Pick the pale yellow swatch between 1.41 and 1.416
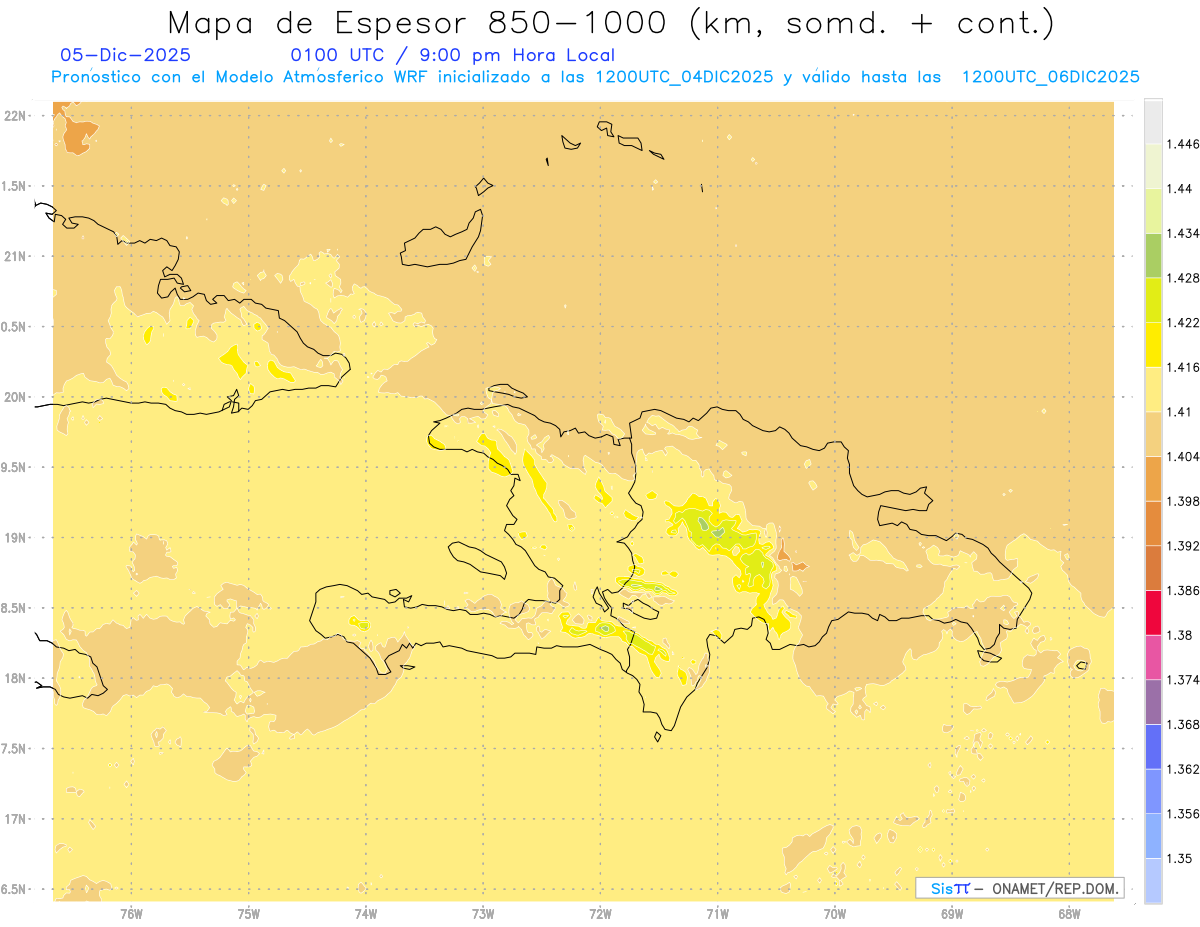1200x927 pixels. coord(1153,389)
